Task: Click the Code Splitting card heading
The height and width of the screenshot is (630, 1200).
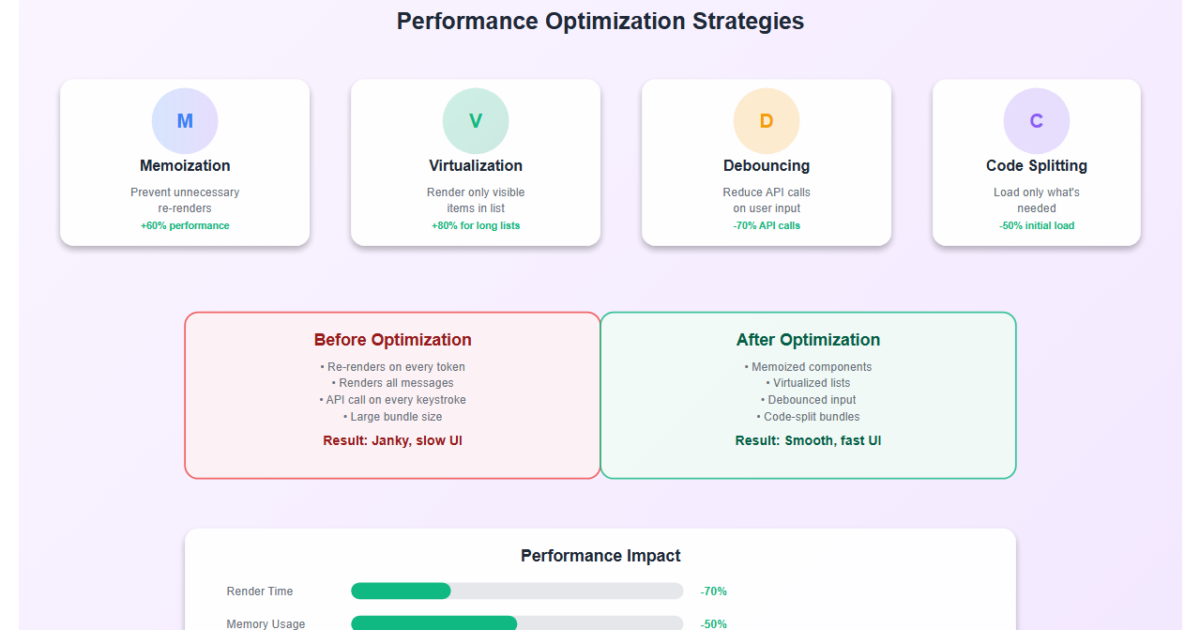Action: (x=1036, y=166)
